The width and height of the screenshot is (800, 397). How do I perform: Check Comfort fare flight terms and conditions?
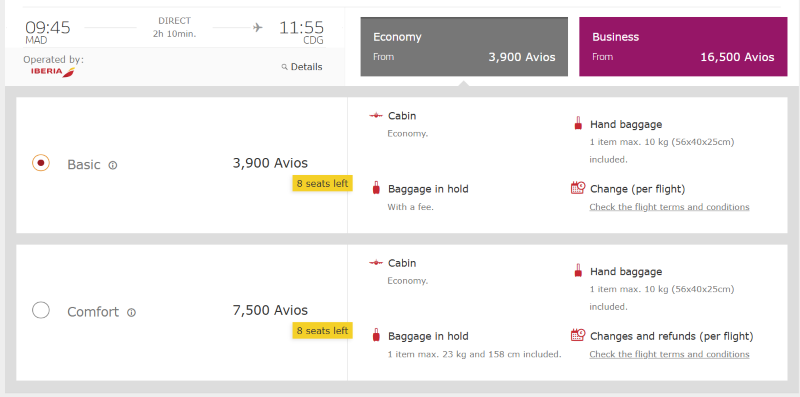[669, 354]
